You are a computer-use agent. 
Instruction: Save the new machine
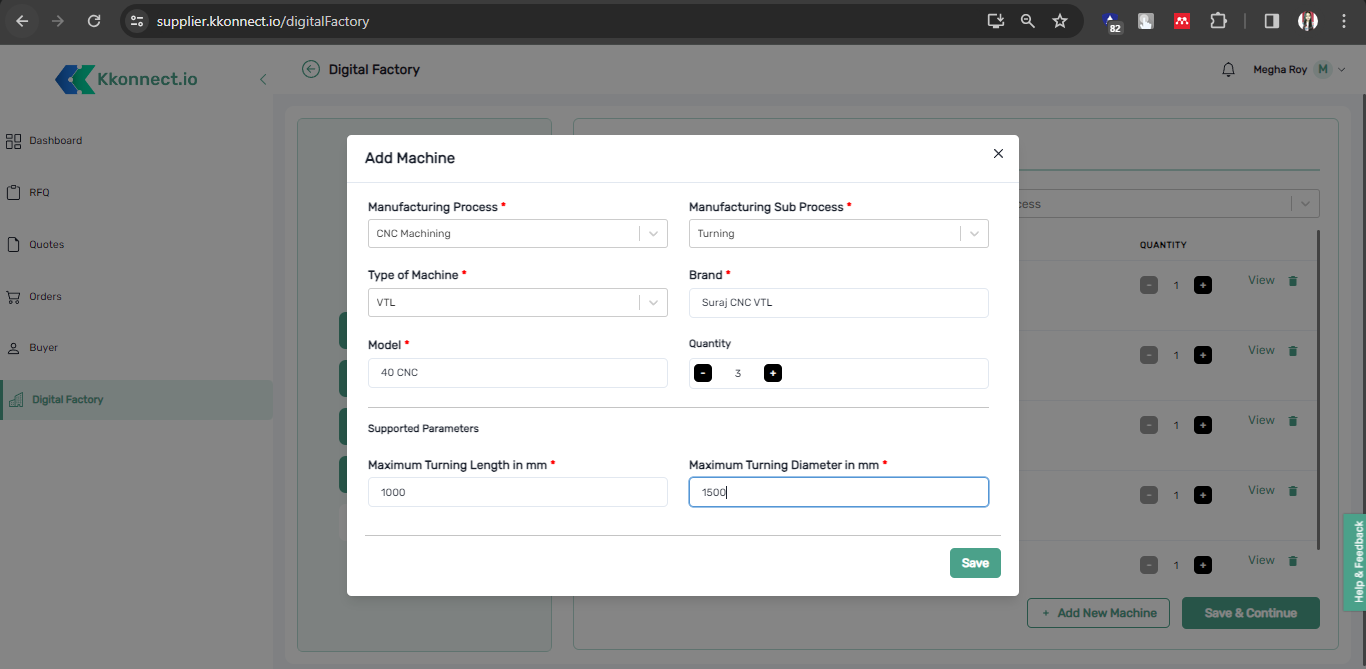(974, 563)
